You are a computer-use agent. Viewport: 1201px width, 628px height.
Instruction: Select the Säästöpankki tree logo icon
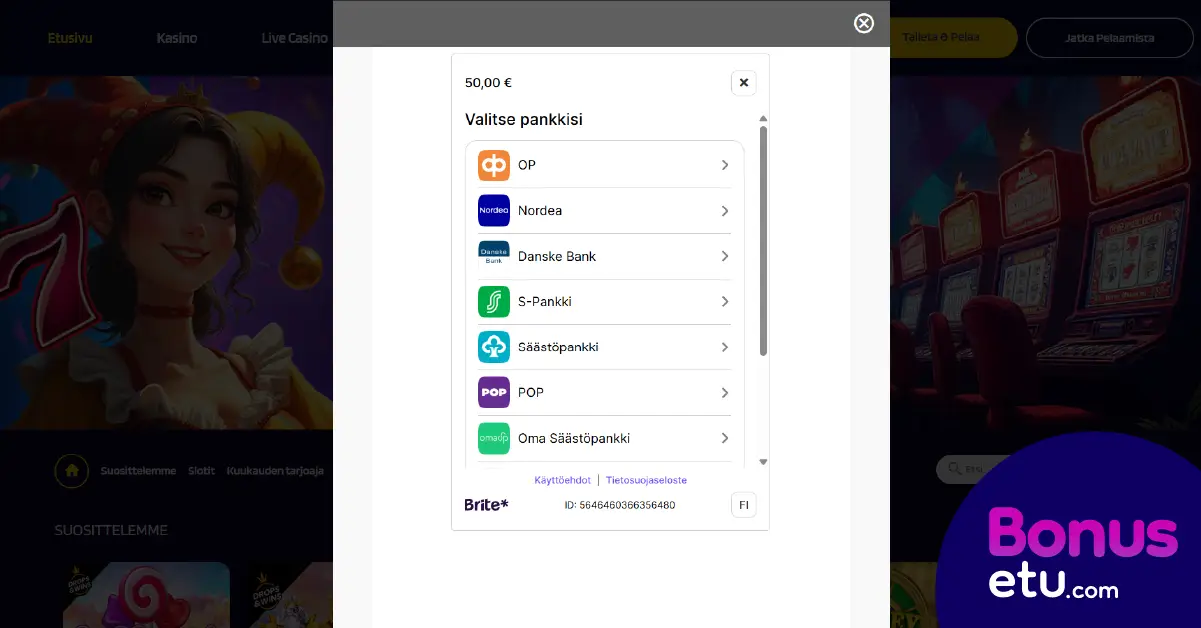click(494, 347)
